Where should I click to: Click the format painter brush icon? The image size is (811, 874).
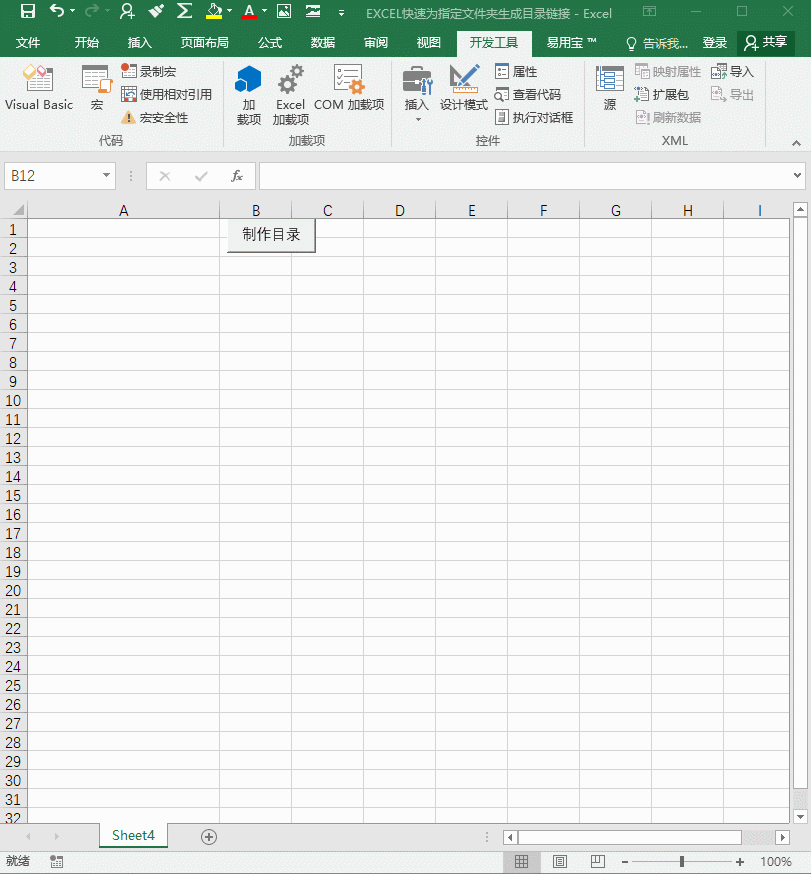click(156, 11)
